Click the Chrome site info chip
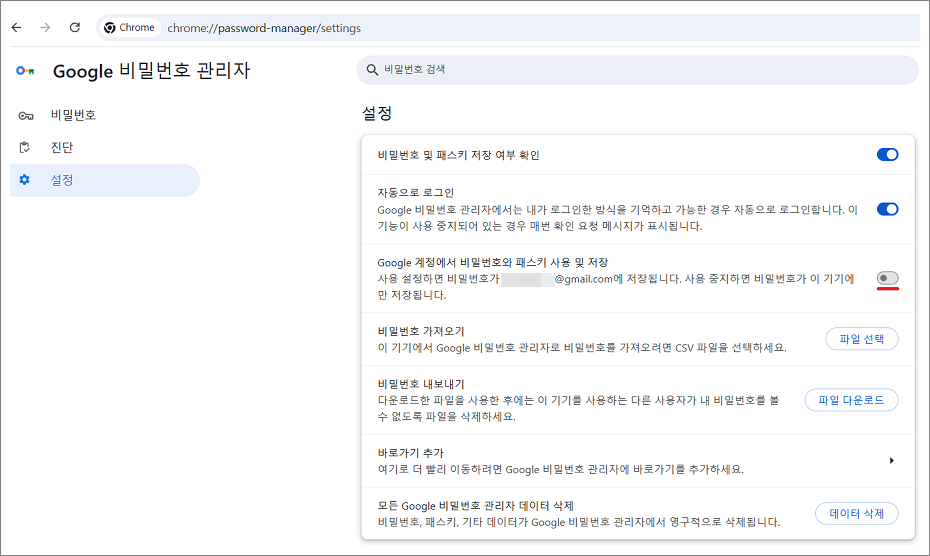The height and width of the screenshot is (556, 930). [x=129, y=28]
